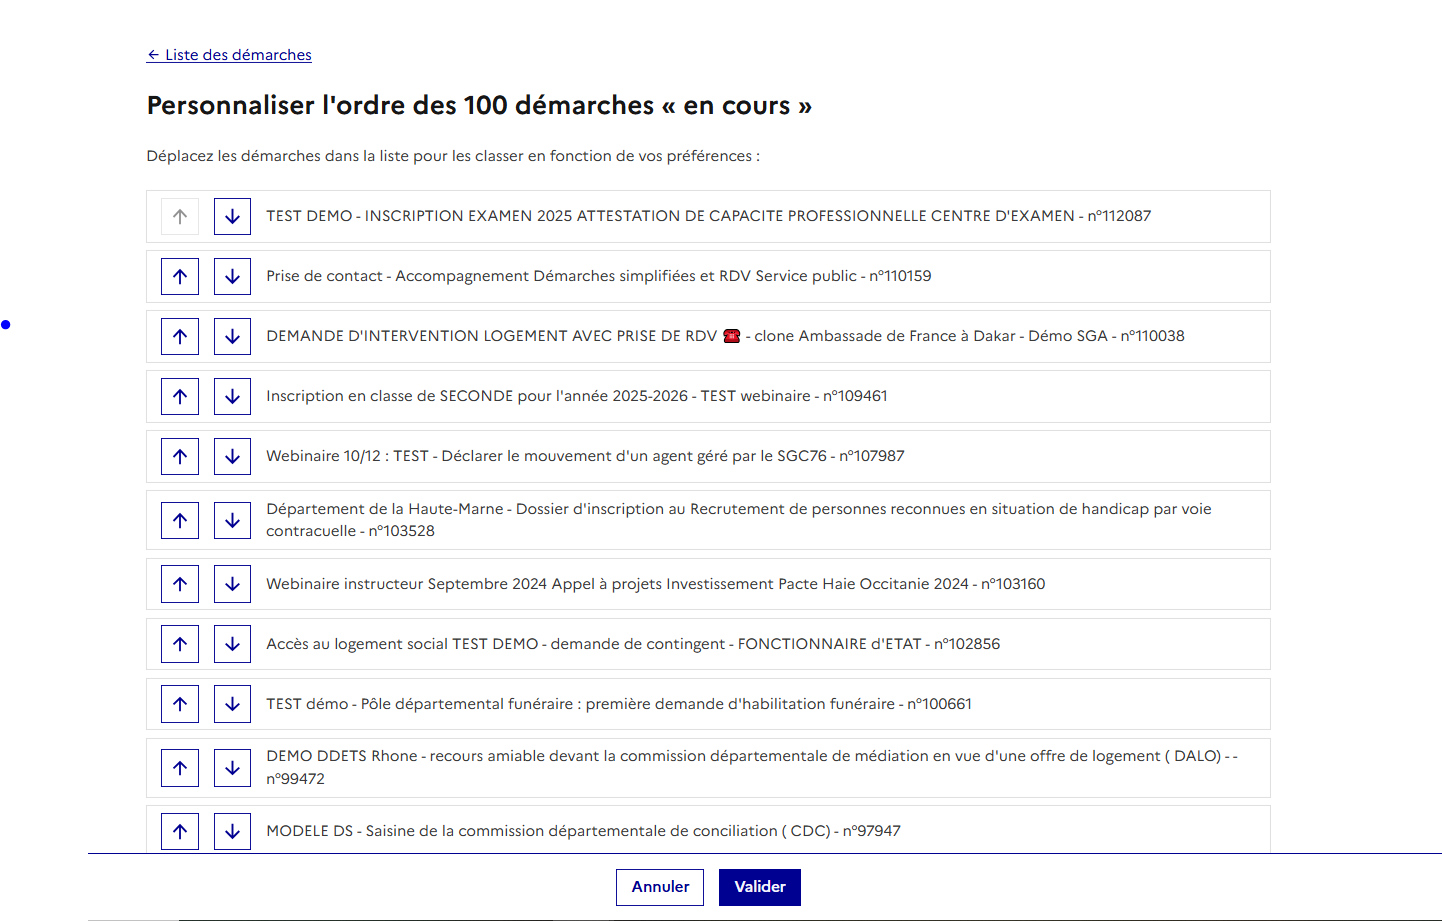Move MODELE DS Saisine n°97947 up
Screen dimensions: 1442x921
[x=180, y=831]
